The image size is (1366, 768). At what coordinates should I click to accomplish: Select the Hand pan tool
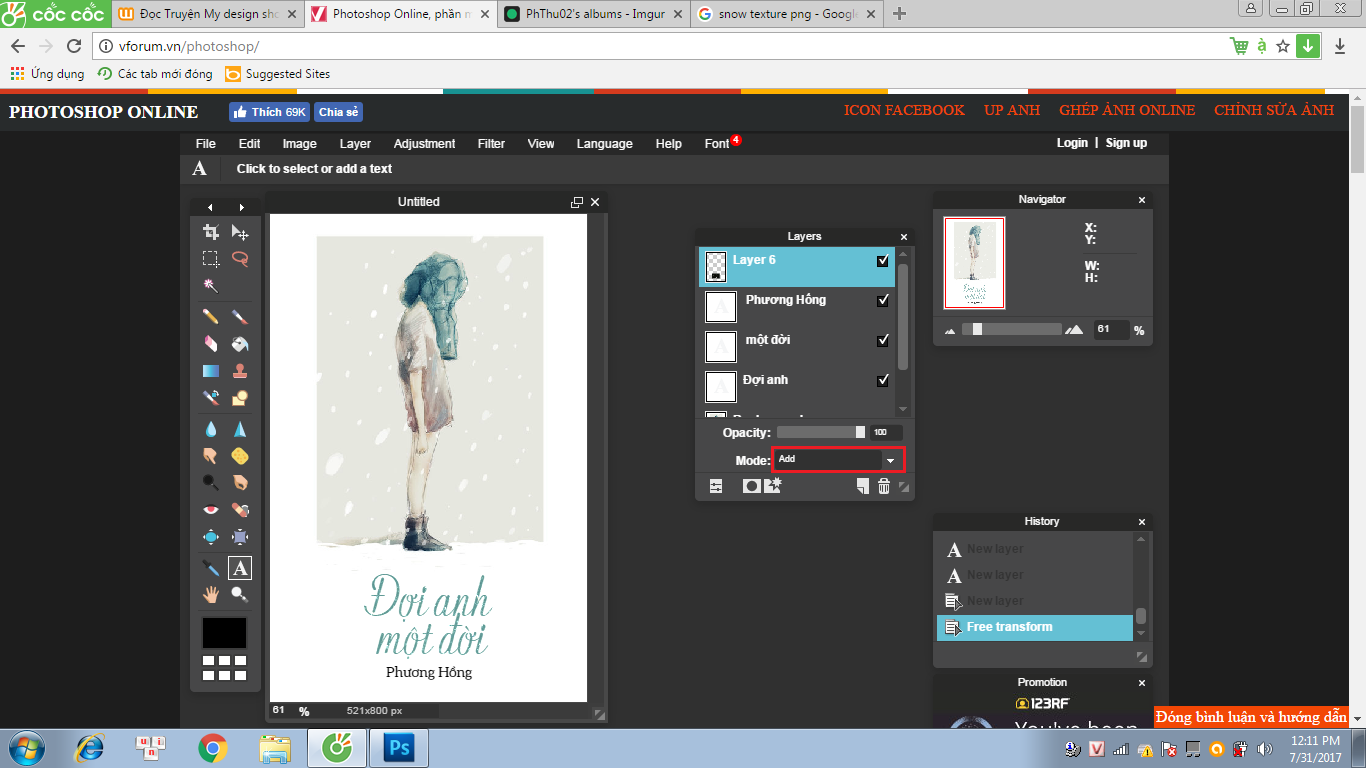point(211,595)
